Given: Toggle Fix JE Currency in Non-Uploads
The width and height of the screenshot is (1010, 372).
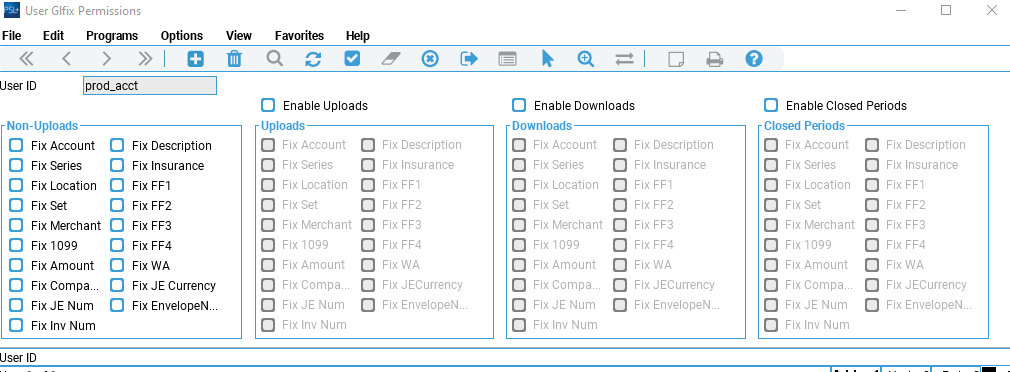Looking at the screenshot, I should [117, 285].
